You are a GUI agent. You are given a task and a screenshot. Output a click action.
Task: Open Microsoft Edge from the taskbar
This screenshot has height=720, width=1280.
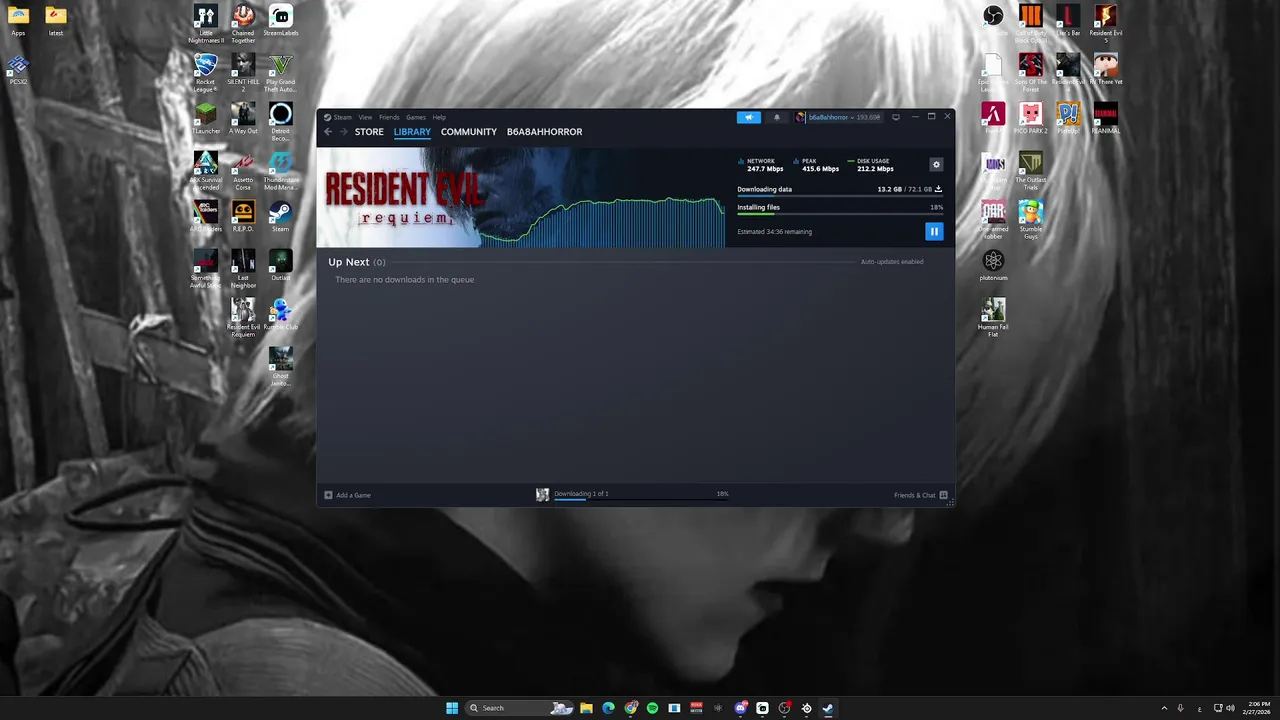(x=608, y=708)
